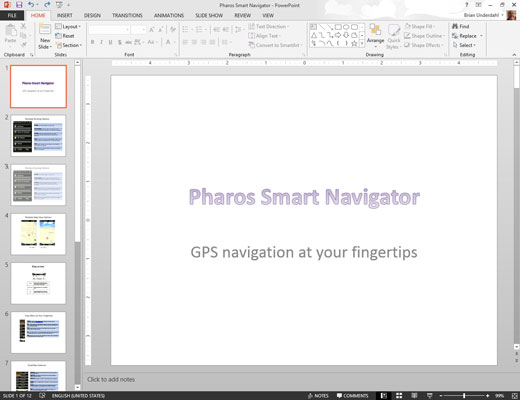Toggle Italic formatting
The height and width of the screenshot is (400, 520).
[101, 42]
